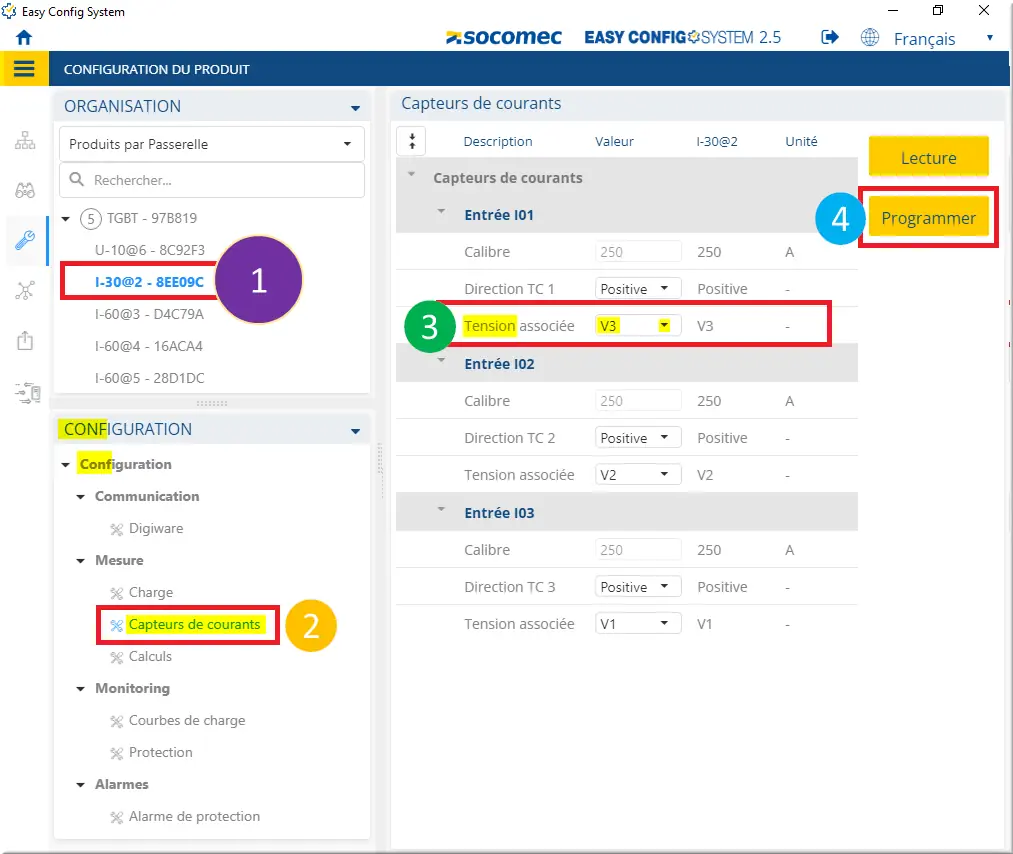Open the network topology sidebar icon
The height and width of the screenshot is (854, 1013).
[25, 140]
